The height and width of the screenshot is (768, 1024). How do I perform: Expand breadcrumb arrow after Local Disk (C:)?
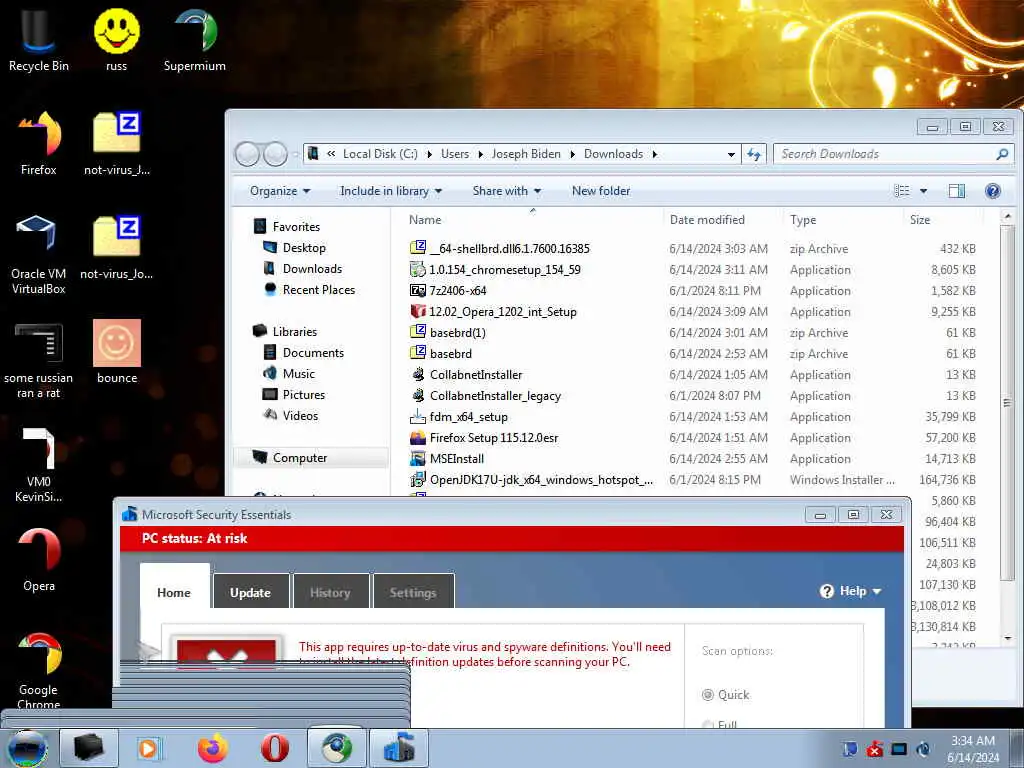429,154
